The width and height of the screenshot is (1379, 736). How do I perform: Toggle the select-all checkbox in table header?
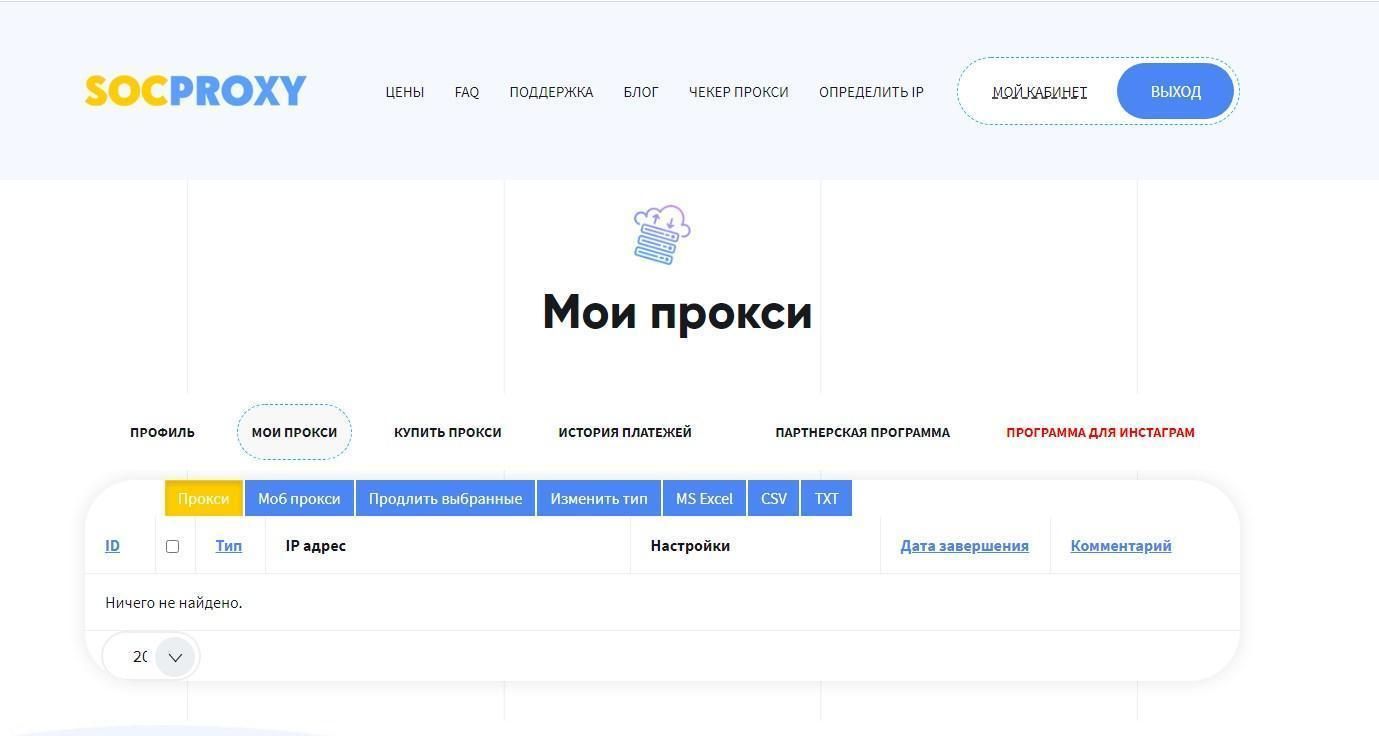tap(172, 546)
